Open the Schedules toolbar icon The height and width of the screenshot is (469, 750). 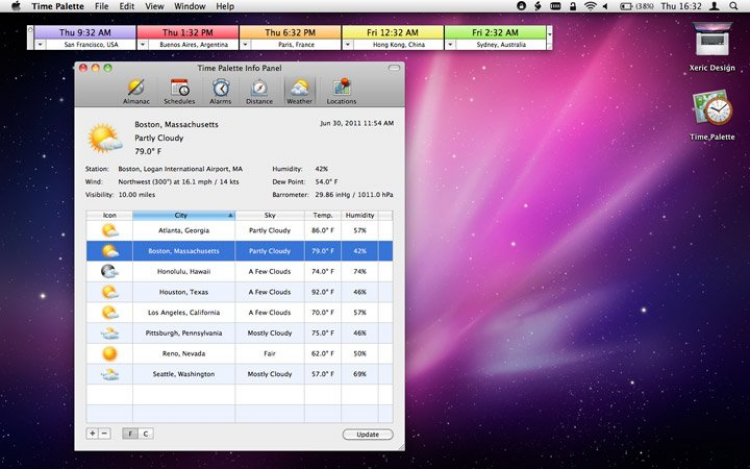pyautogui.click(x=179, y=90)
